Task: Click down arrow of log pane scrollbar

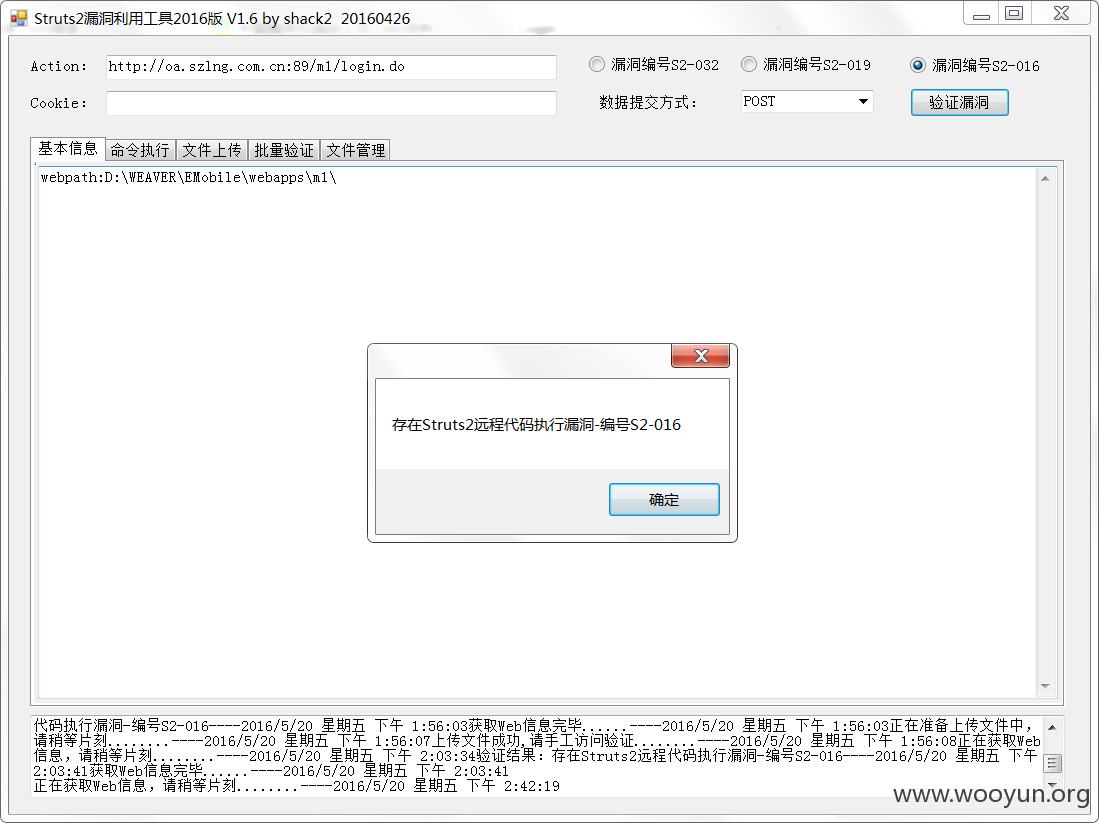Action: click(1052, 785)
